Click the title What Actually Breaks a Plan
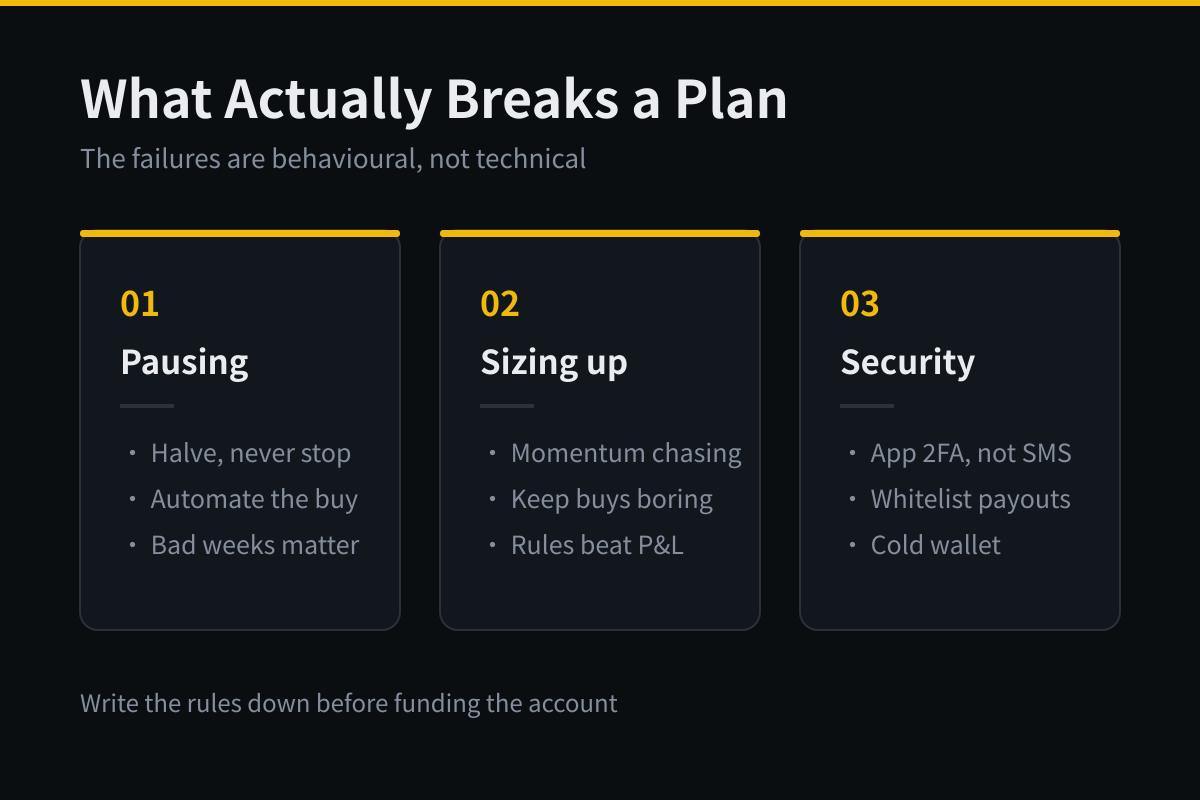The width and height of the screenshot is (1200, 800). click(x=434, y=99)
